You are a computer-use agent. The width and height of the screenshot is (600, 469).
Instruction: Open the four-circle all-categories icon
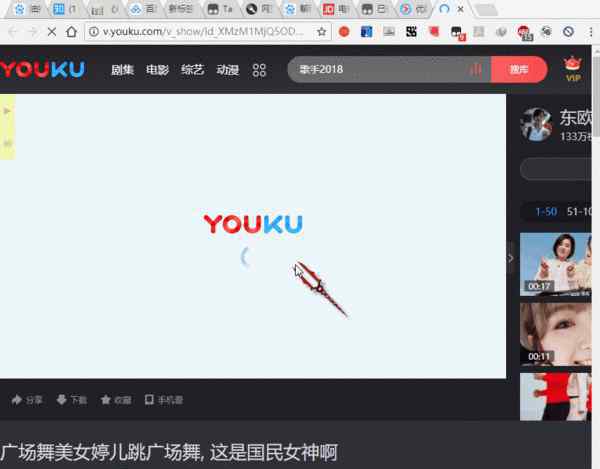coord(259,70)
